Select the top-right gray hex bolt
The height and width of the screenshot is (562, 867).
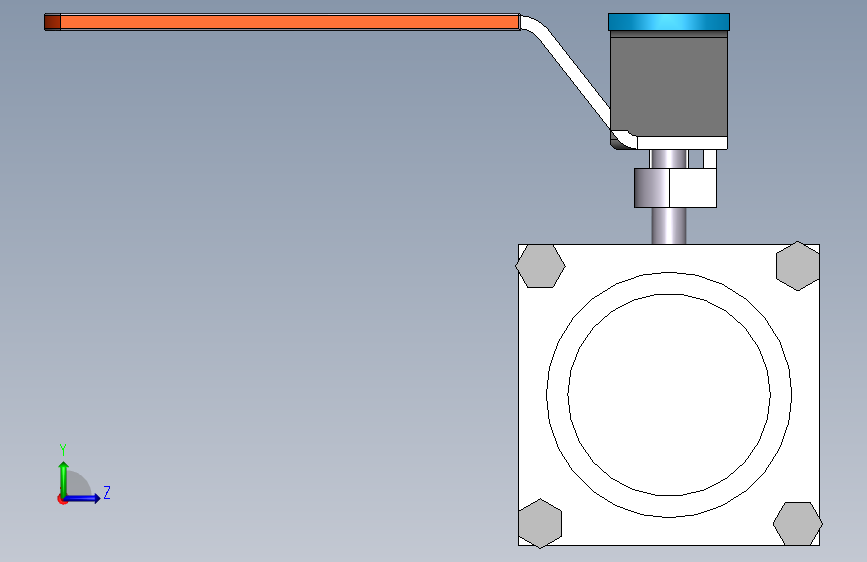click(797, 266)
